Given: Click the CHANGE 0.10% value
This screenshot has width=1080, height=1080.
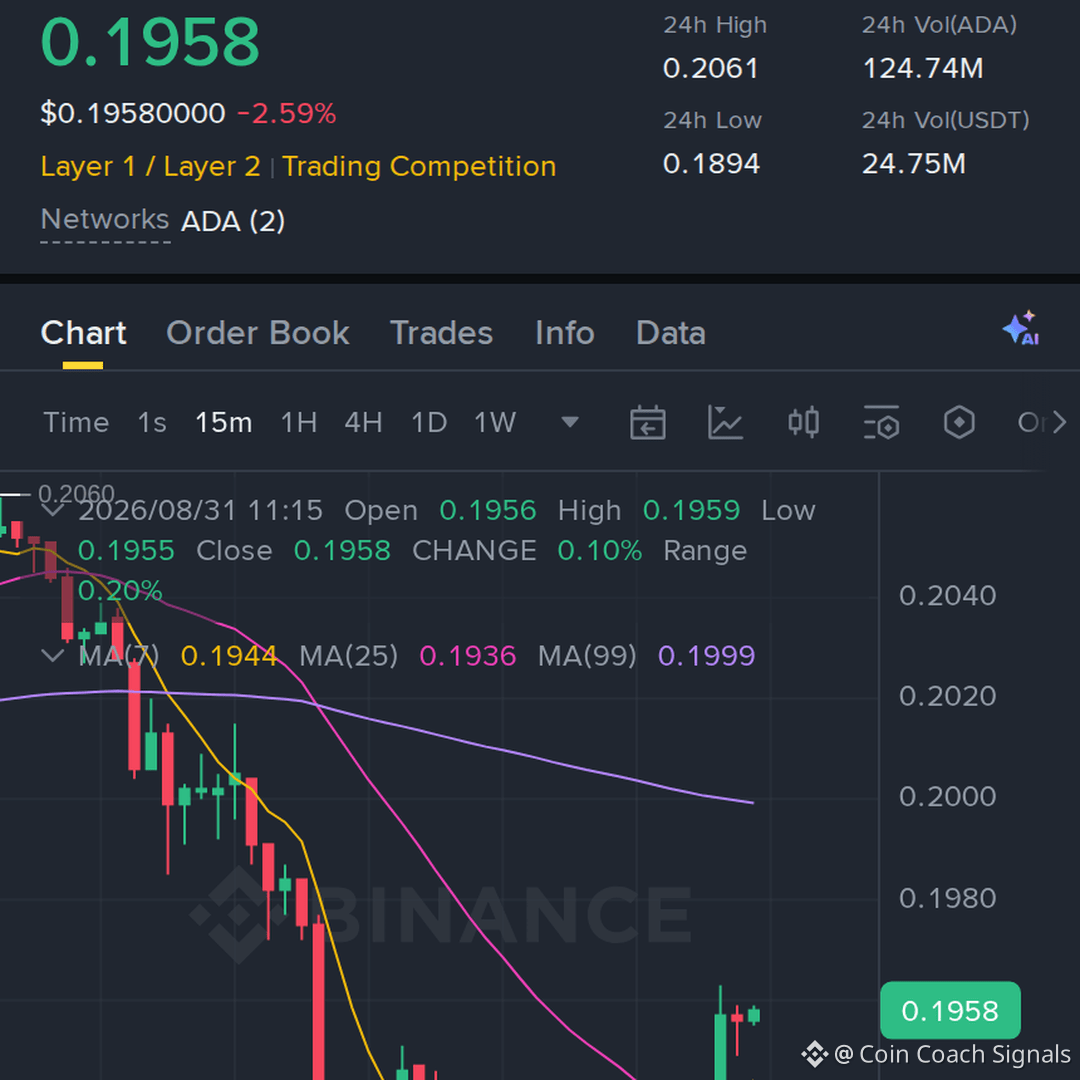Looking at the screenshot, I should coord(599,551).
